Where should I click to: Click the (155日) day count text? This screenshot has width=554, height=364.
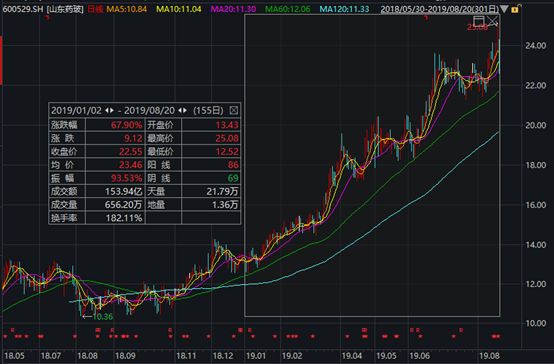[x=208, y=110]
